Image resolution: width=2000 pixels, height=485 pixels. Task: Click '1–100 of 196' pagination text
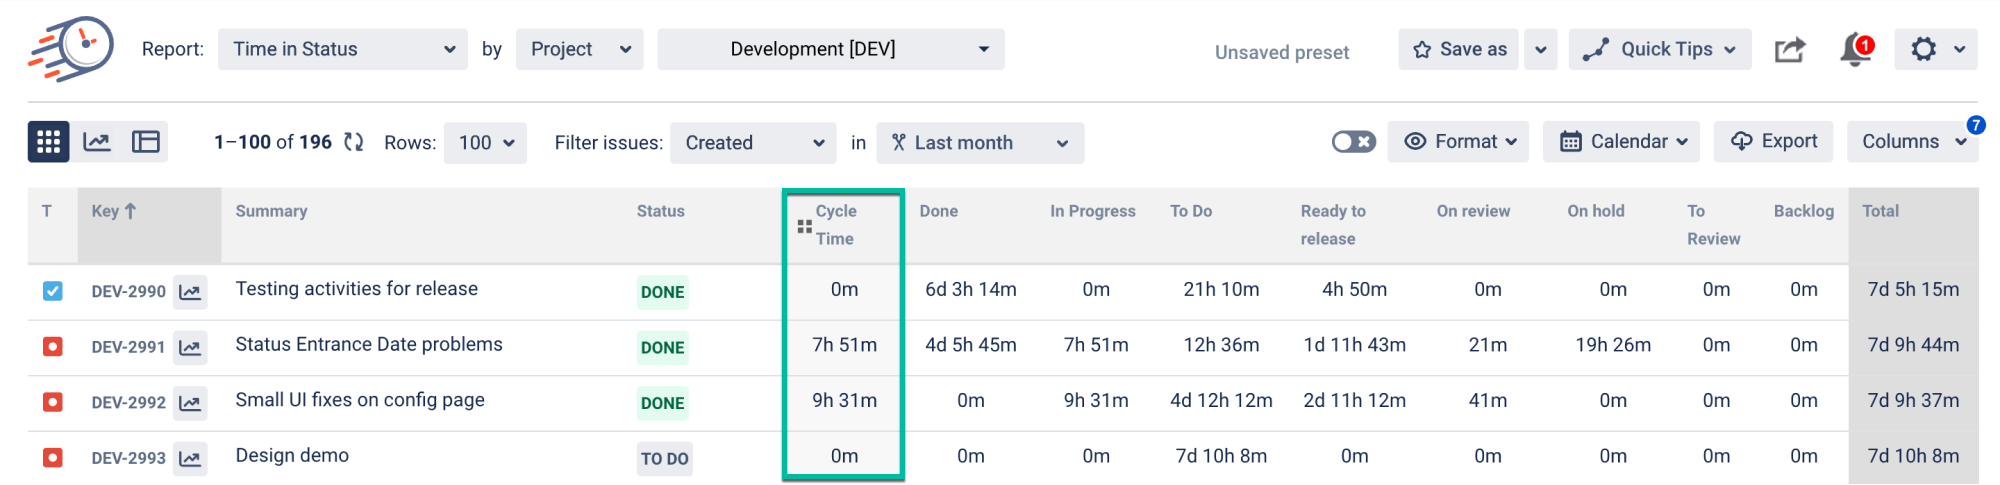pos(273,142)
